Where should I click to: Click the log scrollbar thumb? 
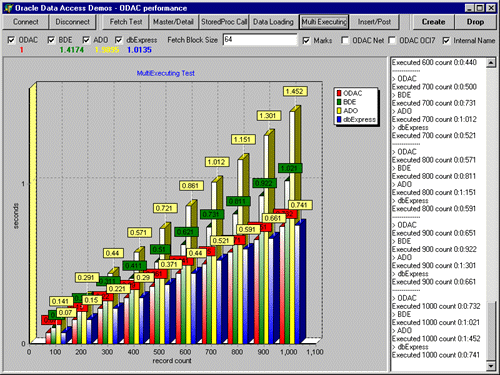pos(491,331)
